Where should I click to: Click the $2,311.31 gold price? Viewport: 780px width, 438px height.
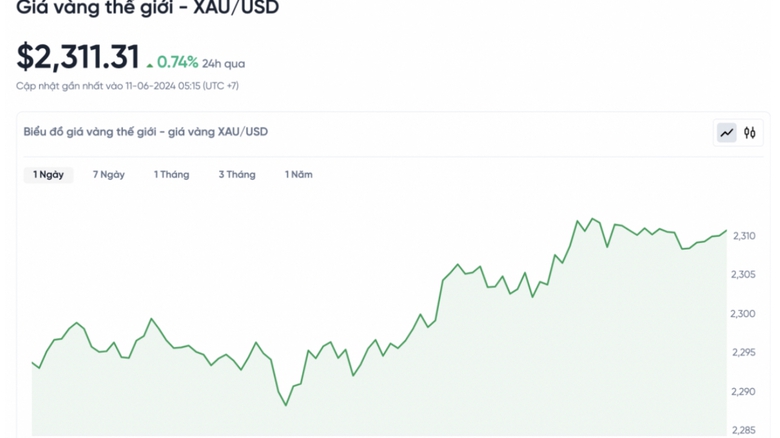click(x=77, y=58)
